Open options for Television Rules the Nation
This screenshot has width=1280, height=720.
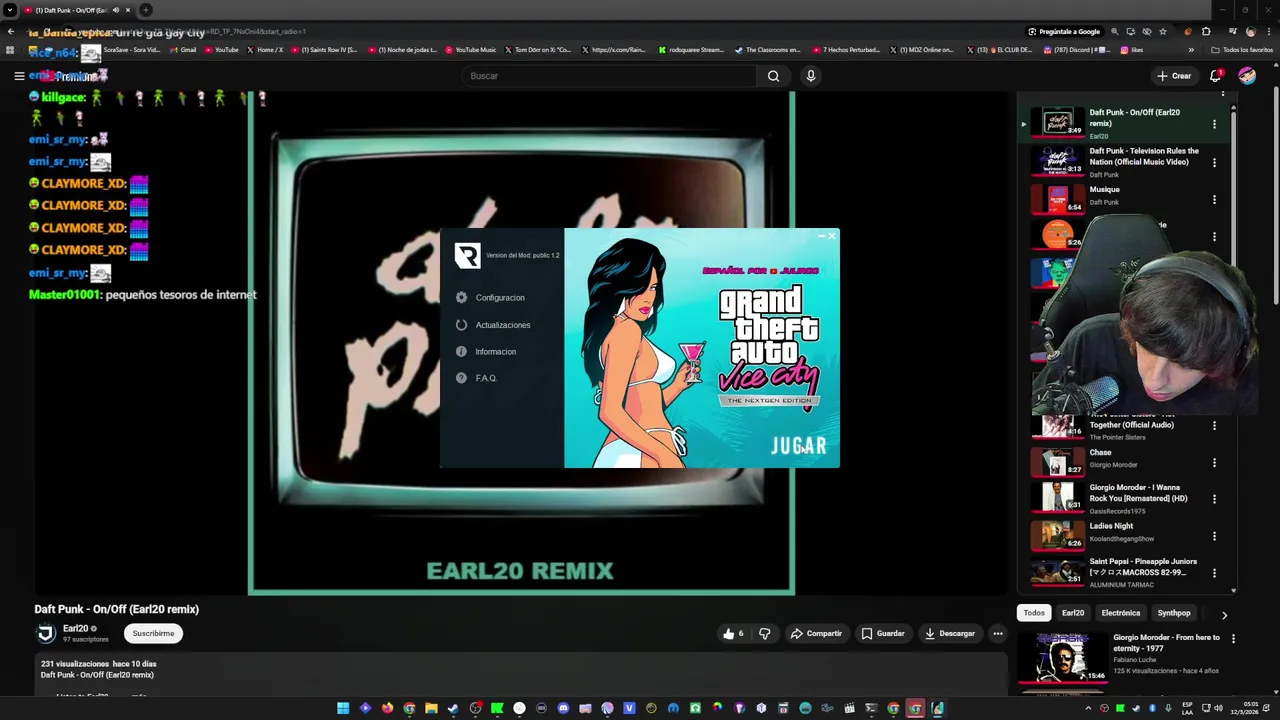(1214, 162)
